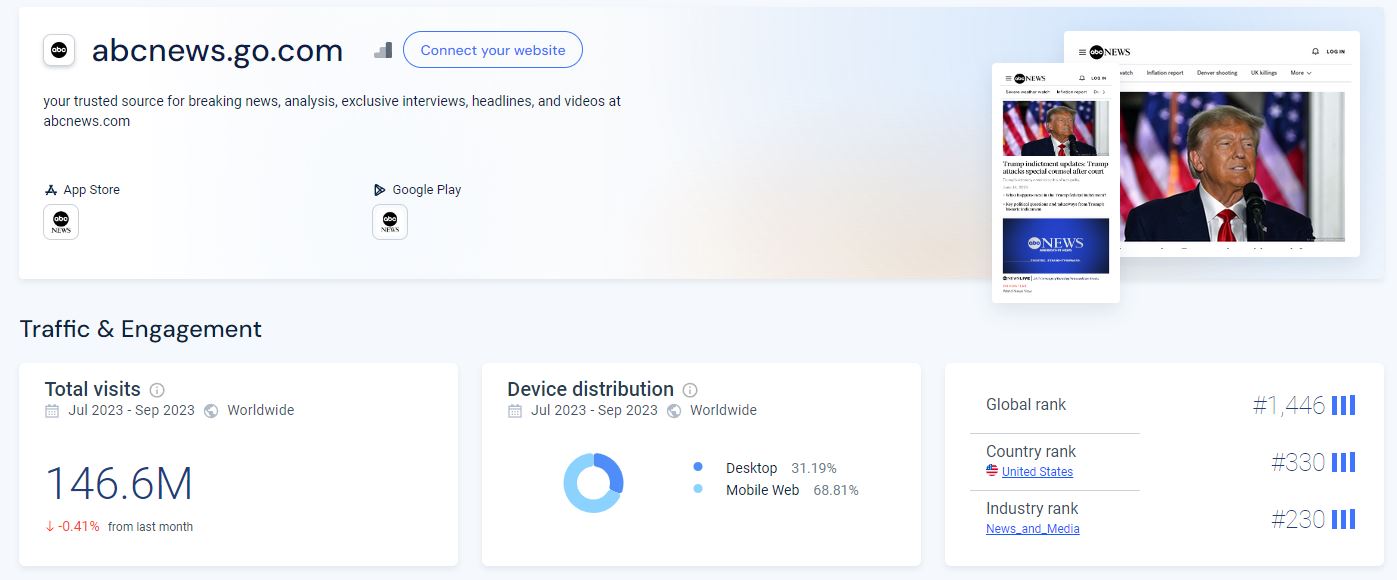Click the Traffic & Engagement heading

(x=141, y=329)
